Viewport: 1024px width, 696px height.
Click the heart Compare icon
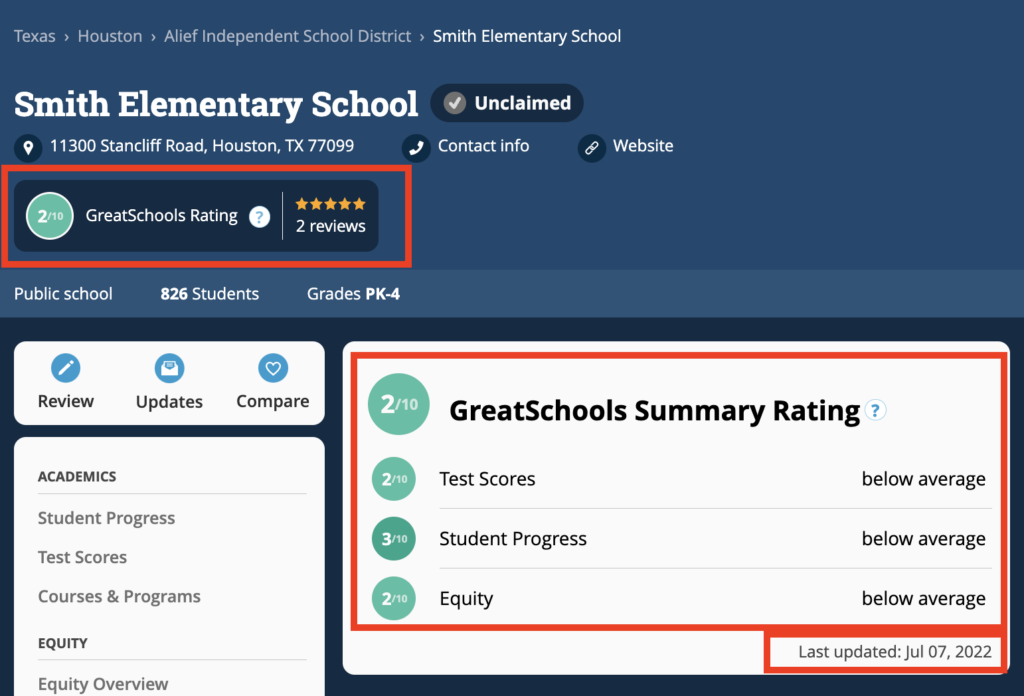(273, 368)
